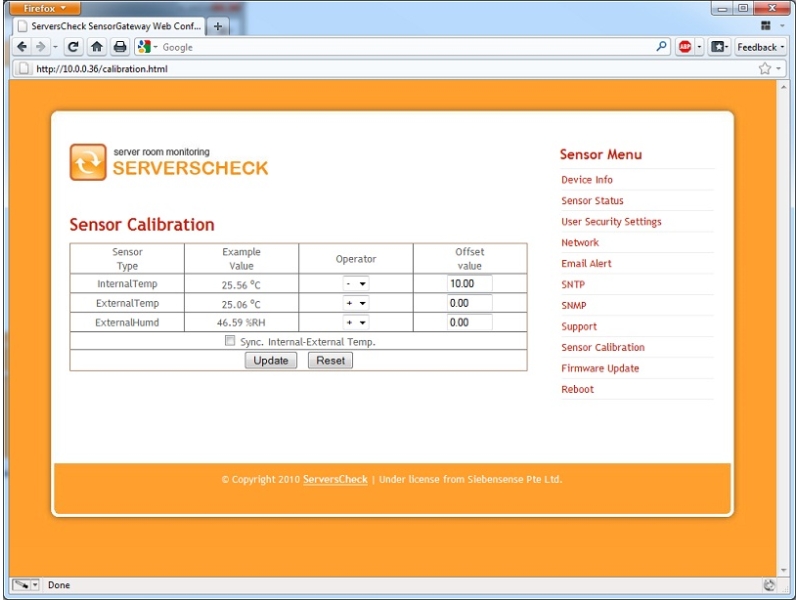
Task: Open Firmware Update link
Action: click(x=600, y=368)
